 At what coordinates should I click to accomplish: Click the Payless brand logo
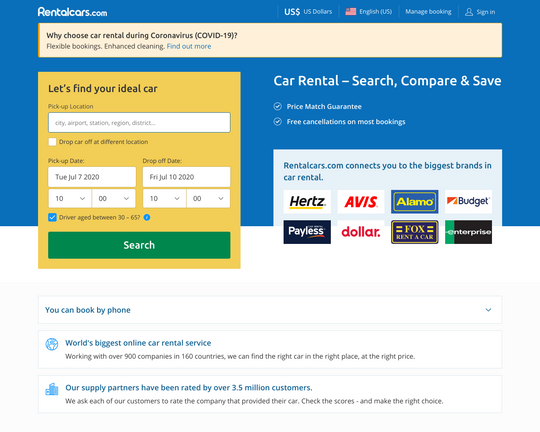click(x=307, y=232)
